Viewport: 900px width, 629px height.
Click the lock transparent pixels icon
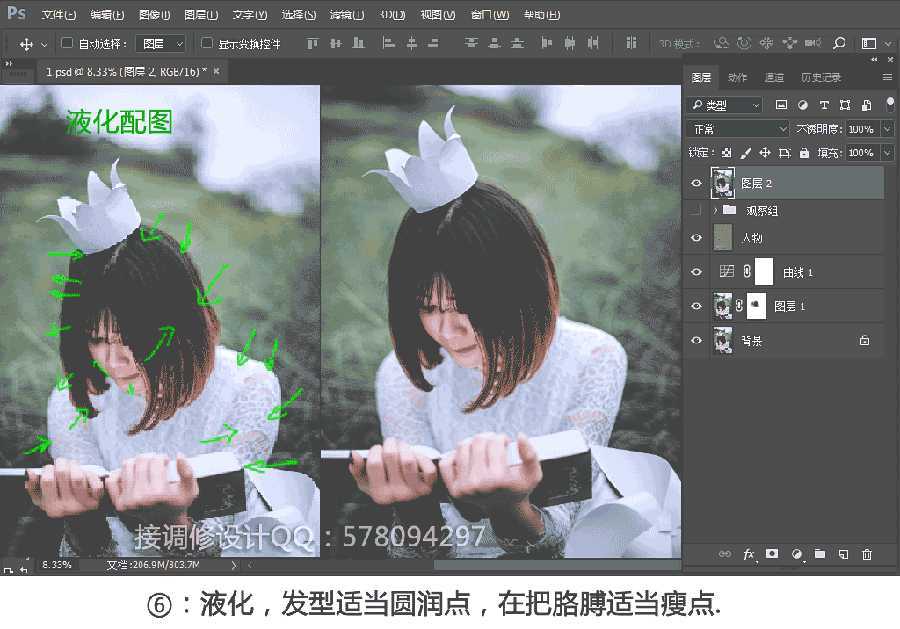click(725, 151)
